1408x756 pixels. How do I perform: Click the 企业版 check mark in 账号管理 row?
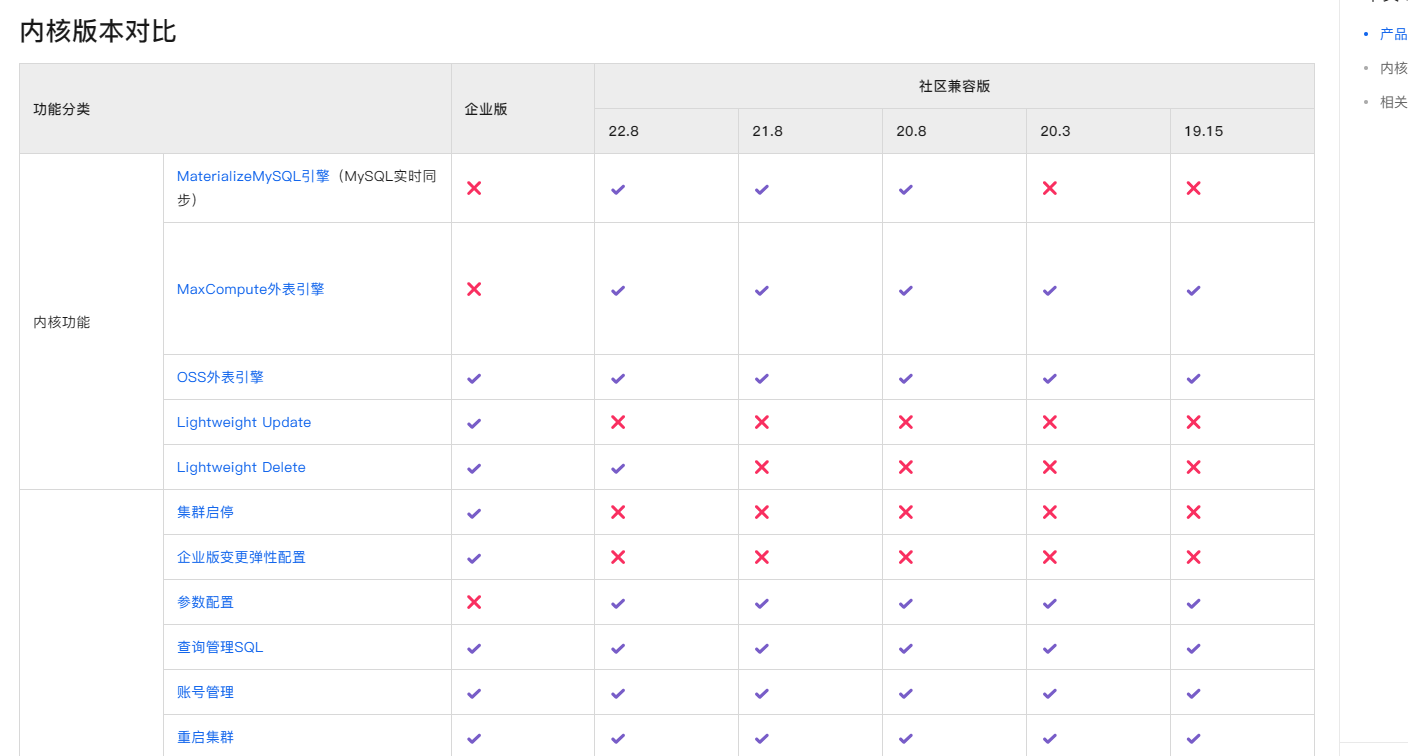coord(474,693)
